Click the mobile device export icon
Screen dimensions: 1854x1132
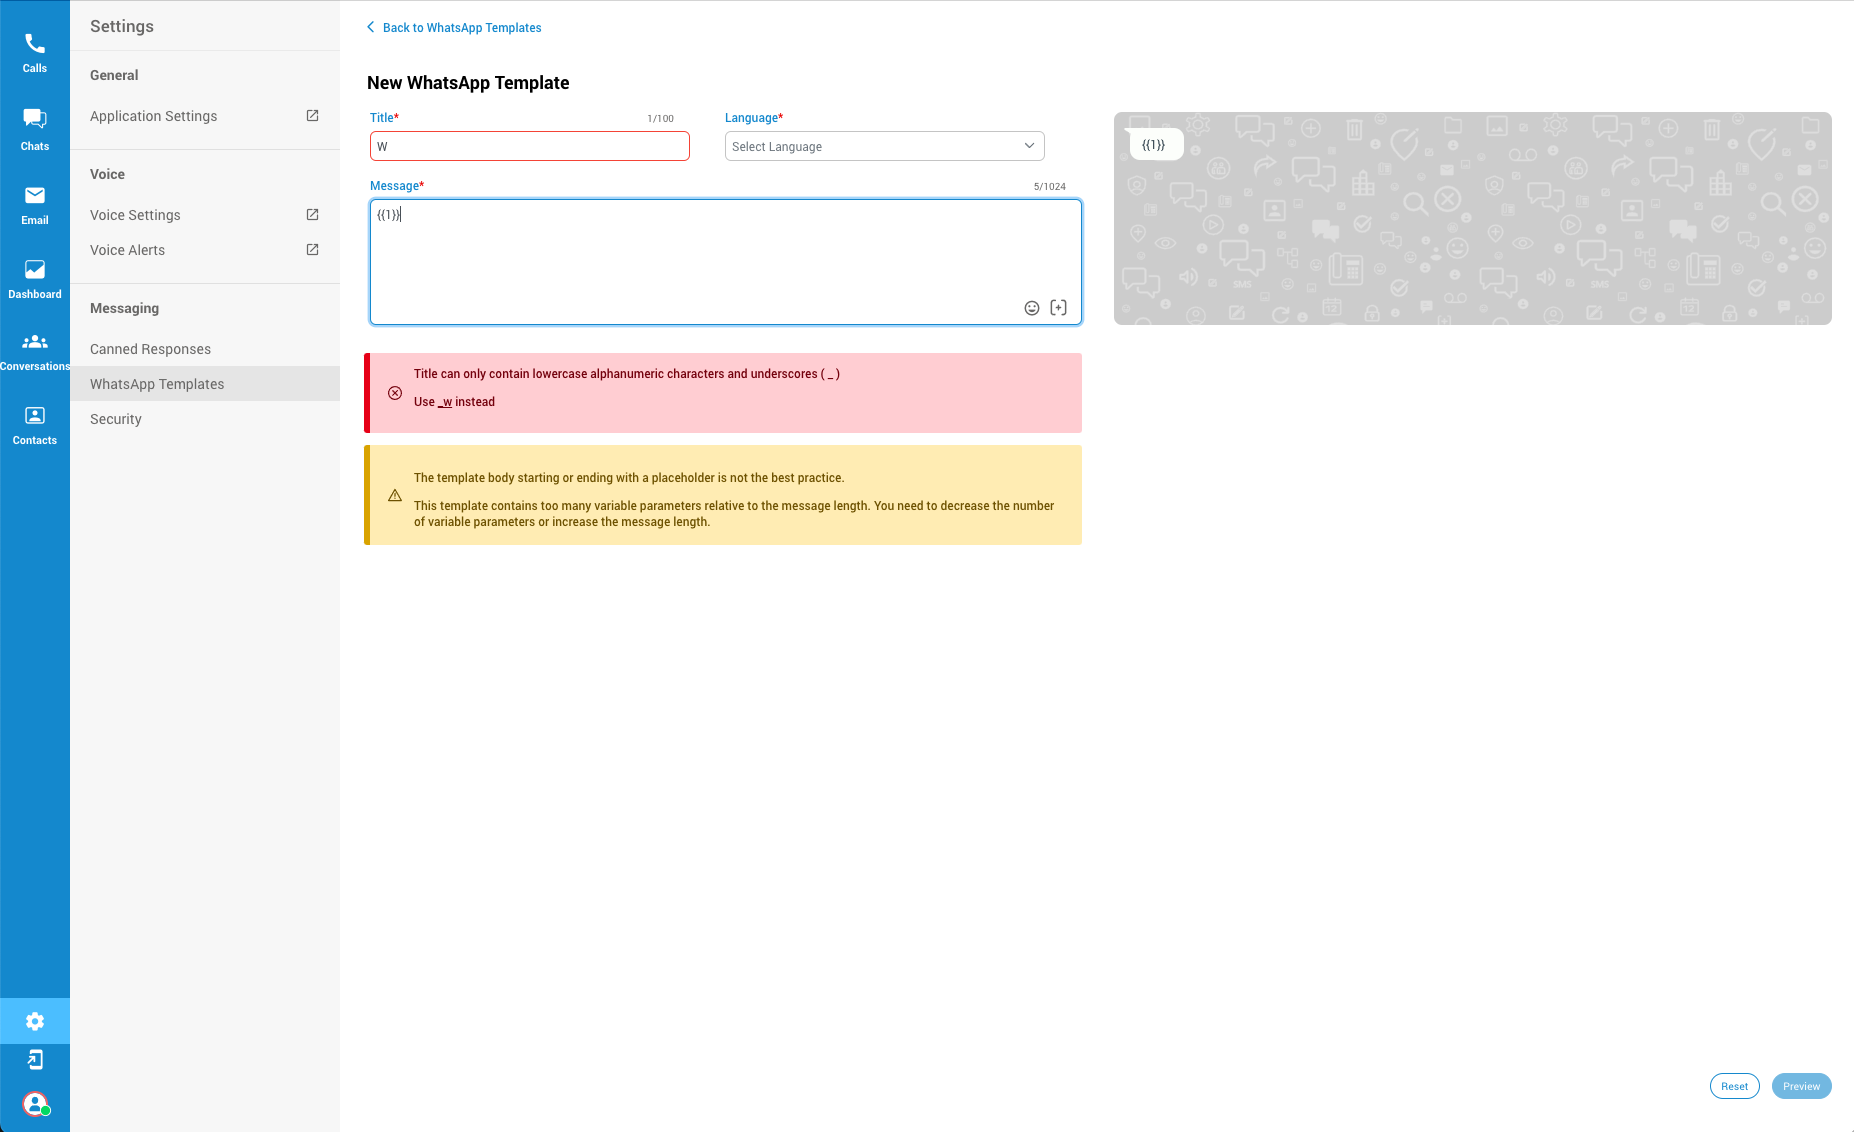35,1060
